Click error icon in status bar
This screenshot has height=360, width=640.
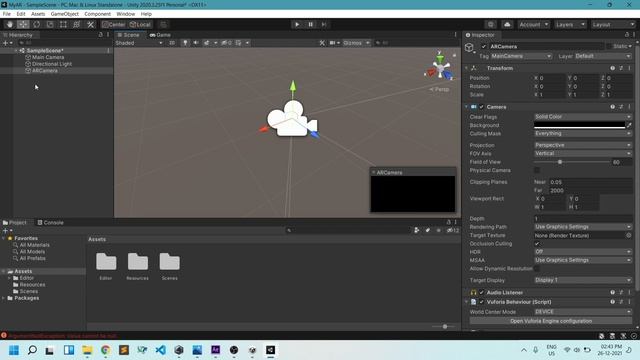coord(4,336)
